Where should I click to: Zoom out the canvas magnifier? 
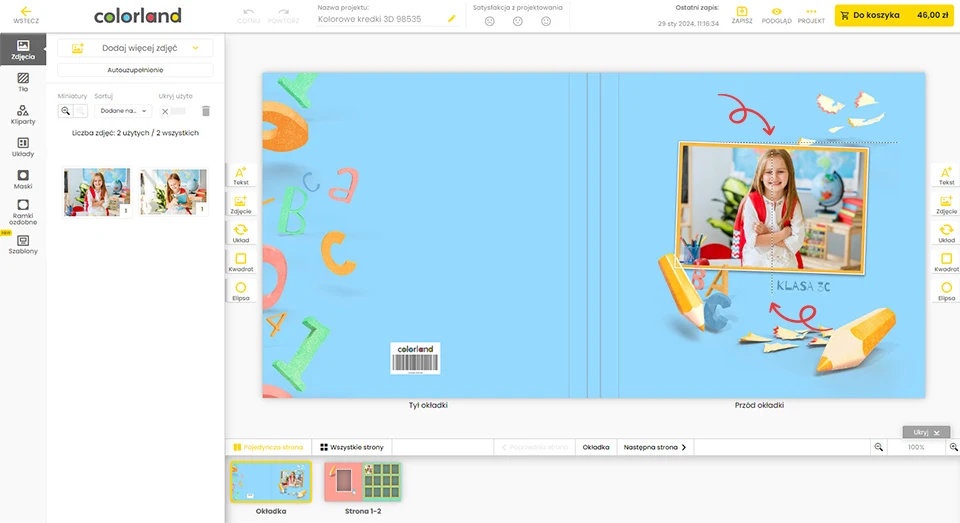tap(879, 447)
